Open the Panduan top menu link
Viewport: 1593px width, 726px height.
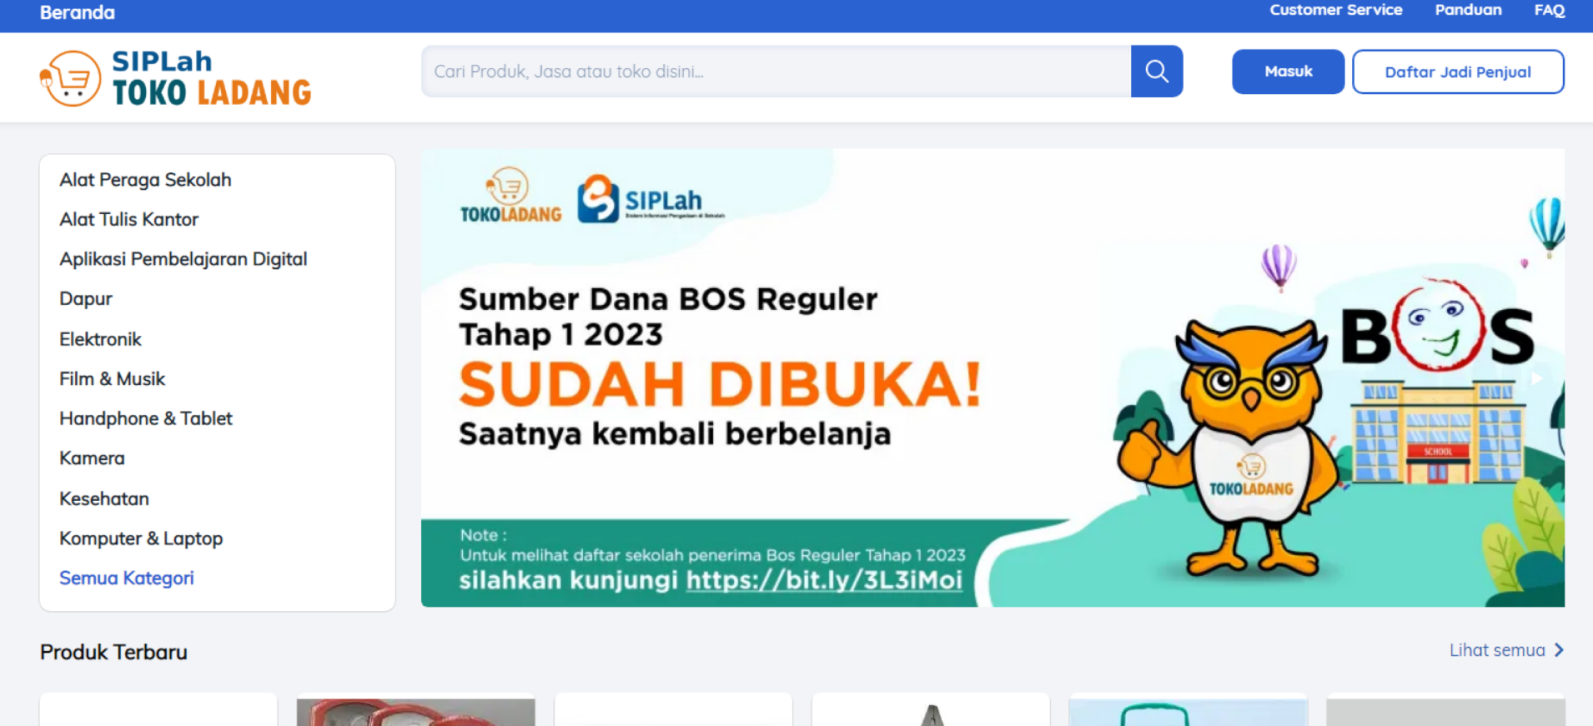pos(1468,10)
